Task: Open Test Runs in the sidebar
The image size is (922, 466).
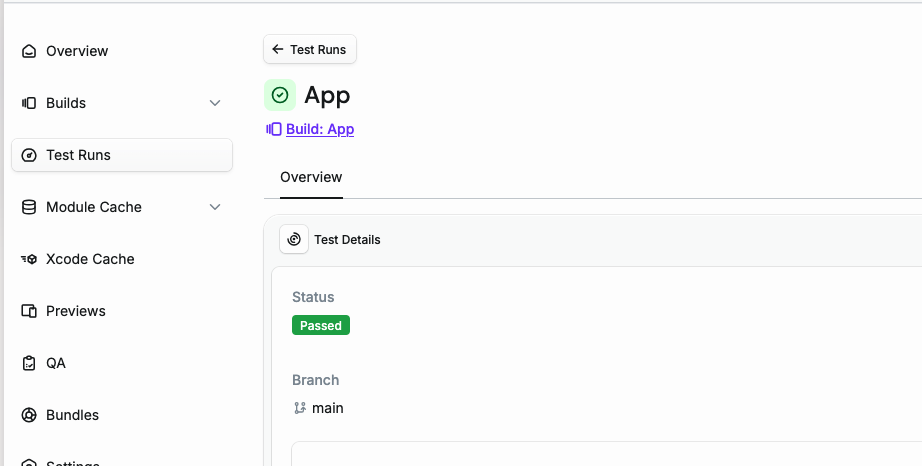Action: click(78, 155)
